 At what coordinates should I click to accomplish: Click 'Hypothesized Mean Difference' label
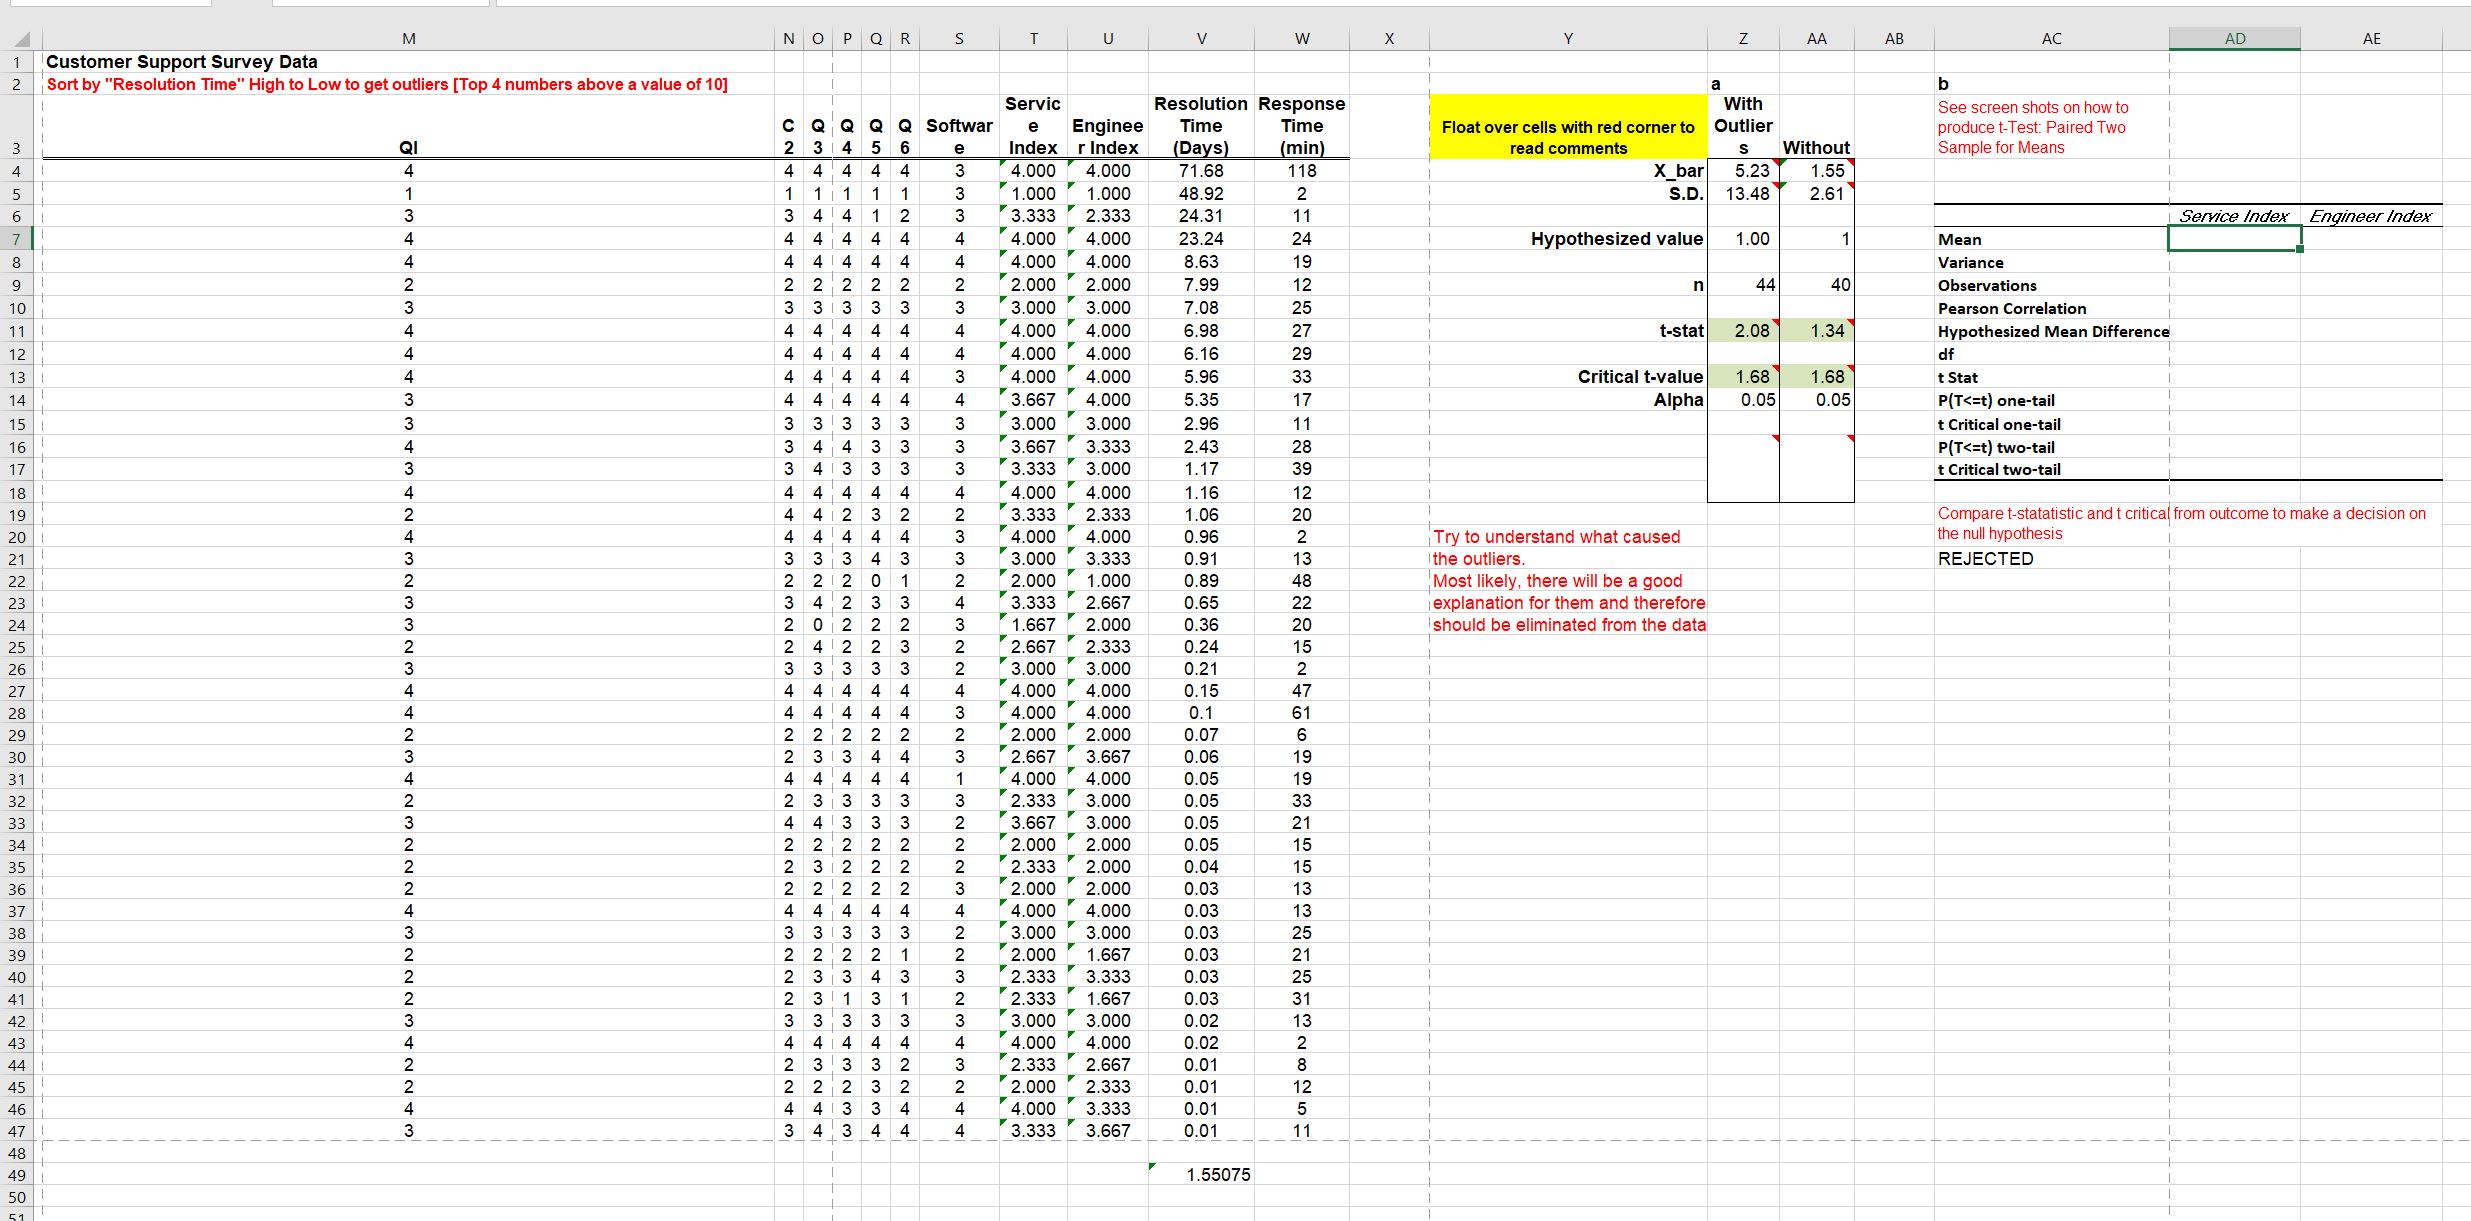point(2053,332)
